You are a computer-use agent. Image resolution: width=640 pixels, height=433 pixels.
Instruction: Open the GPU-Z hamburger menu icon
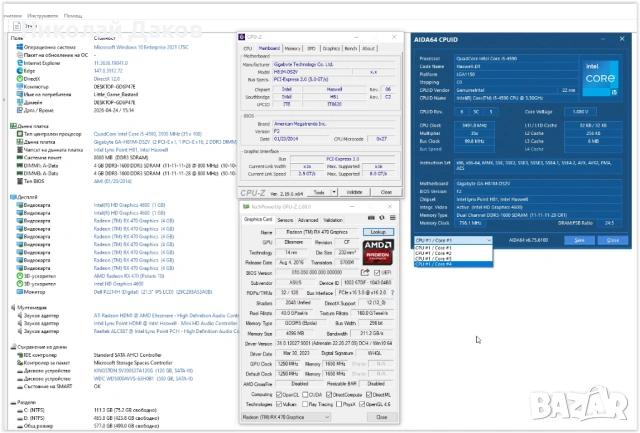tap(392, 218)
